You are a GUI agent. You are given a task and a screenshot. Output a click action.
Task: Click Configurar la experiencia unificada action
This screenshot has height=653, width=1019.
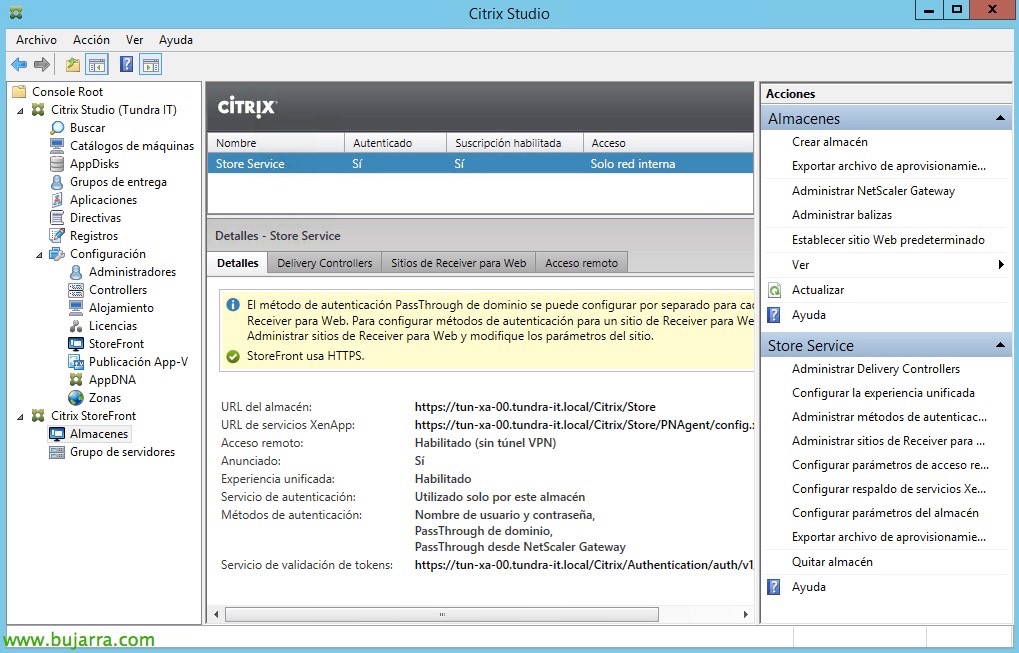[883, 392]
